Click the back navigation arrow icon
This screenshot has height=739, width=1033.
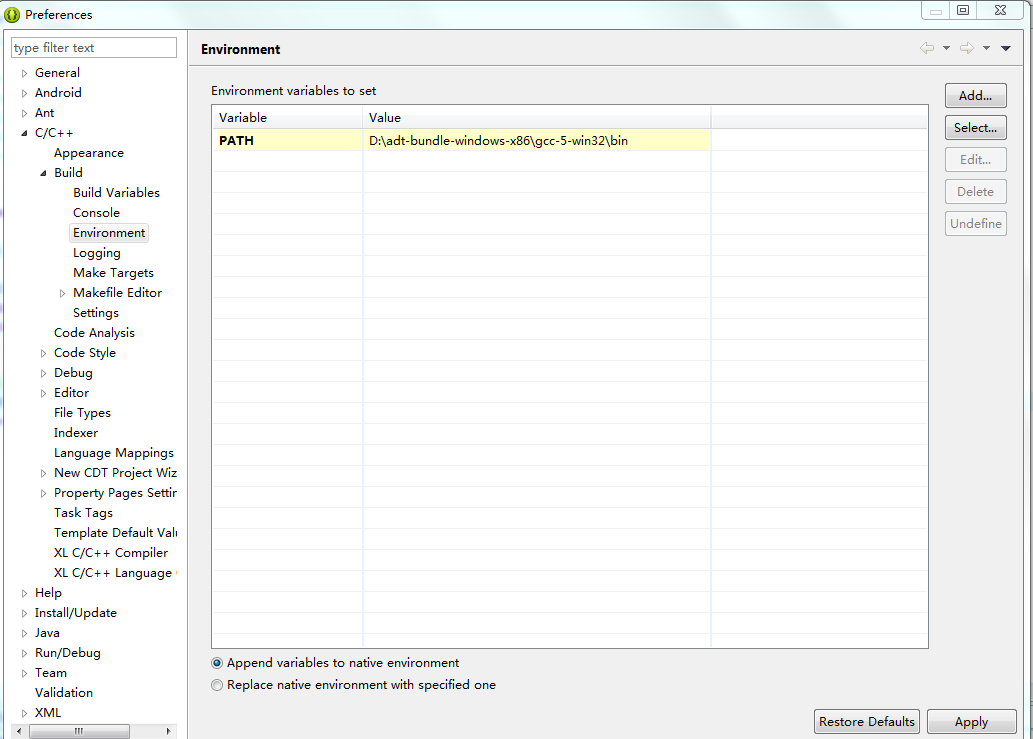[927, 48]
